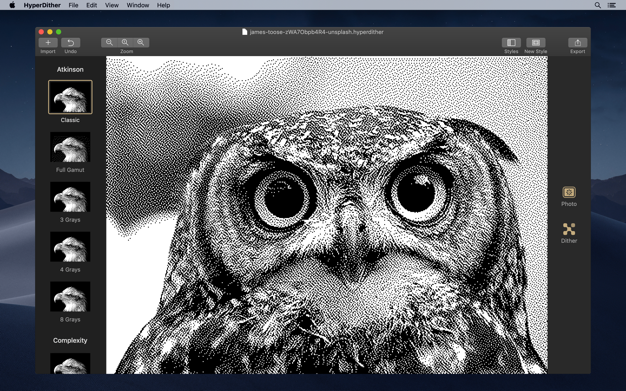The height and width of the screenshot is (391, 626).
Task: Choose the 4 Grays style
Action: coord(70,247)
